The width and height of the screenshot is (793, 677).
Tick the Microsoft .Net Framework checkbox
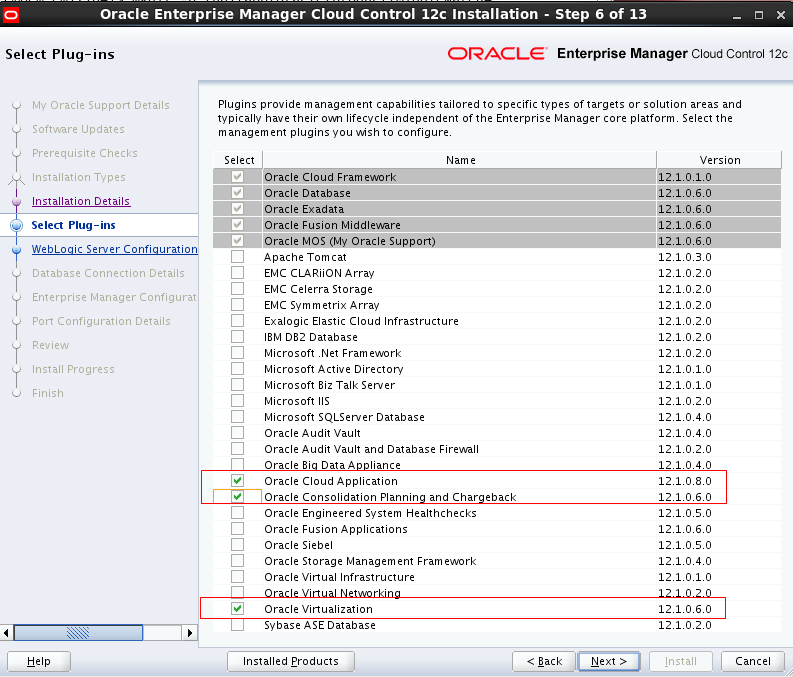(237, 353)
